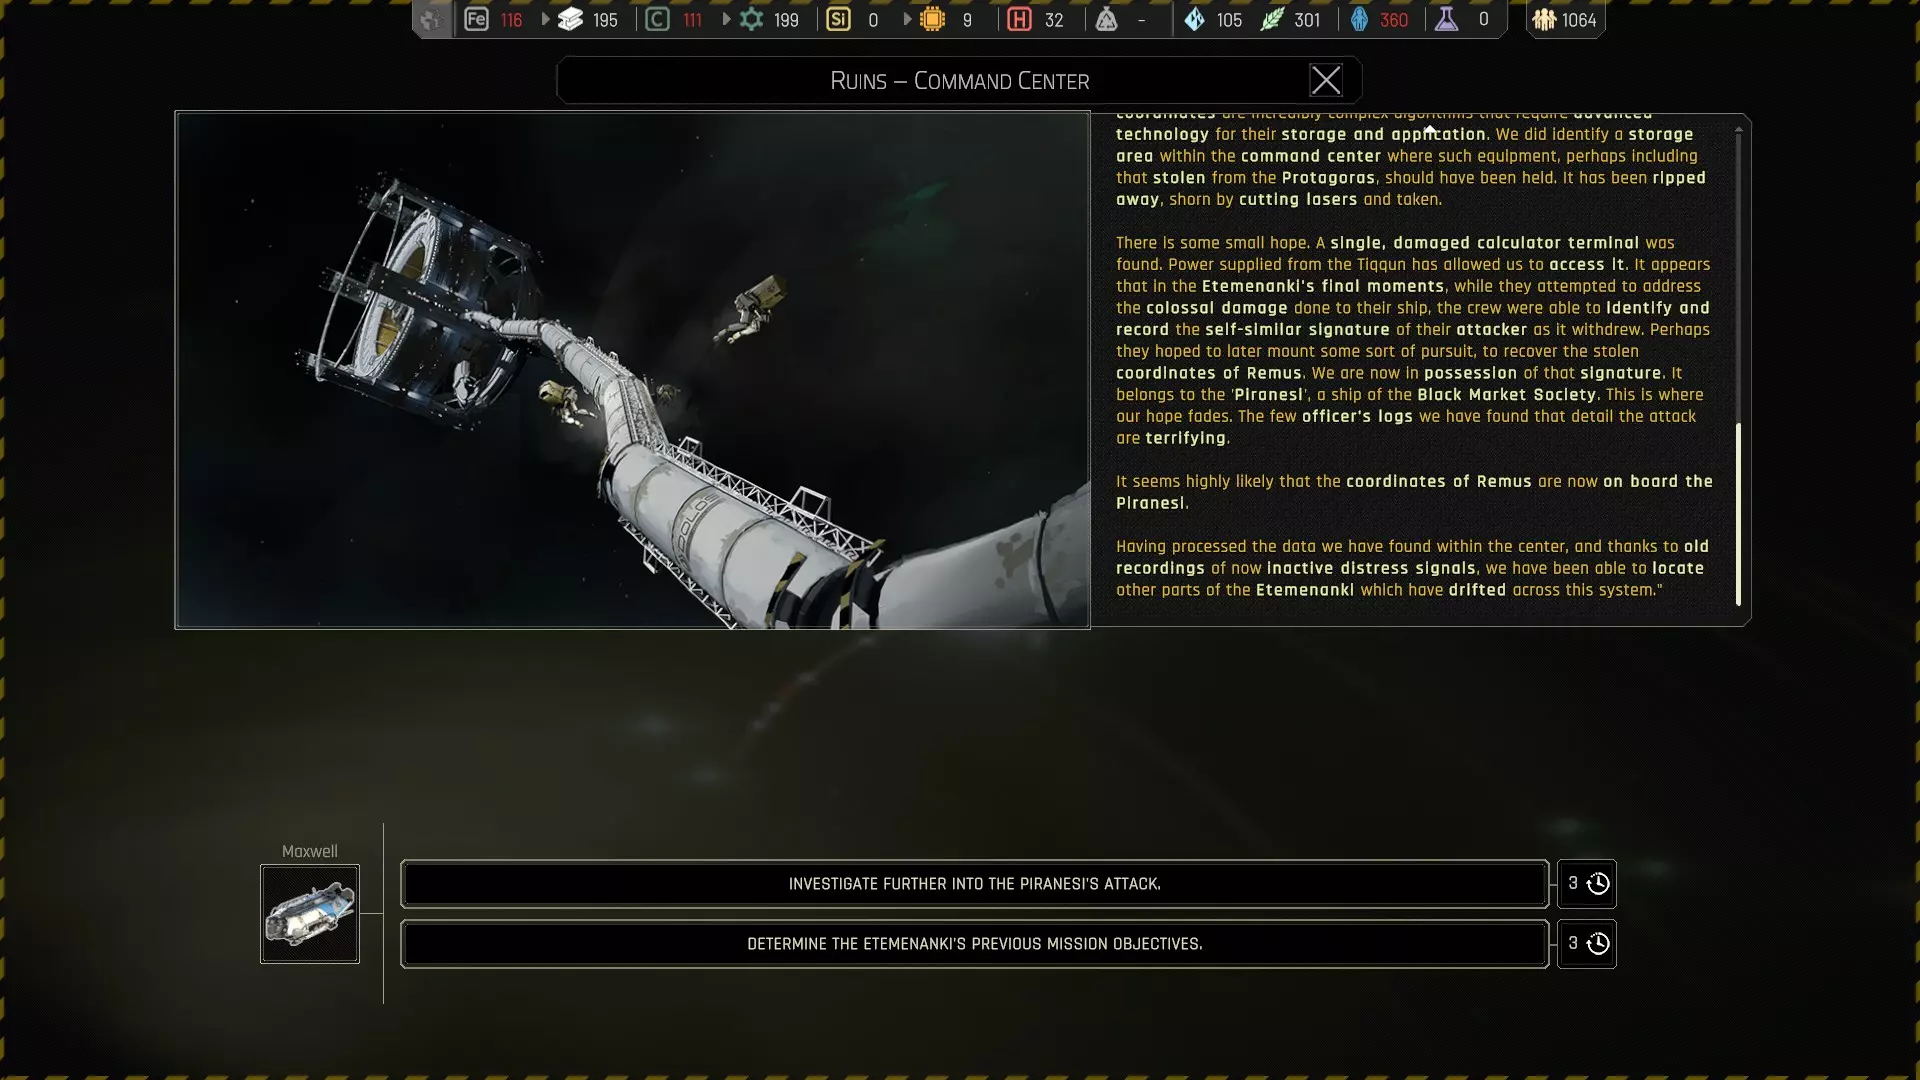Click the food leaf resource icon
The image size is (1920, 1080).
pyautogui.click(x=1271, y=19)
